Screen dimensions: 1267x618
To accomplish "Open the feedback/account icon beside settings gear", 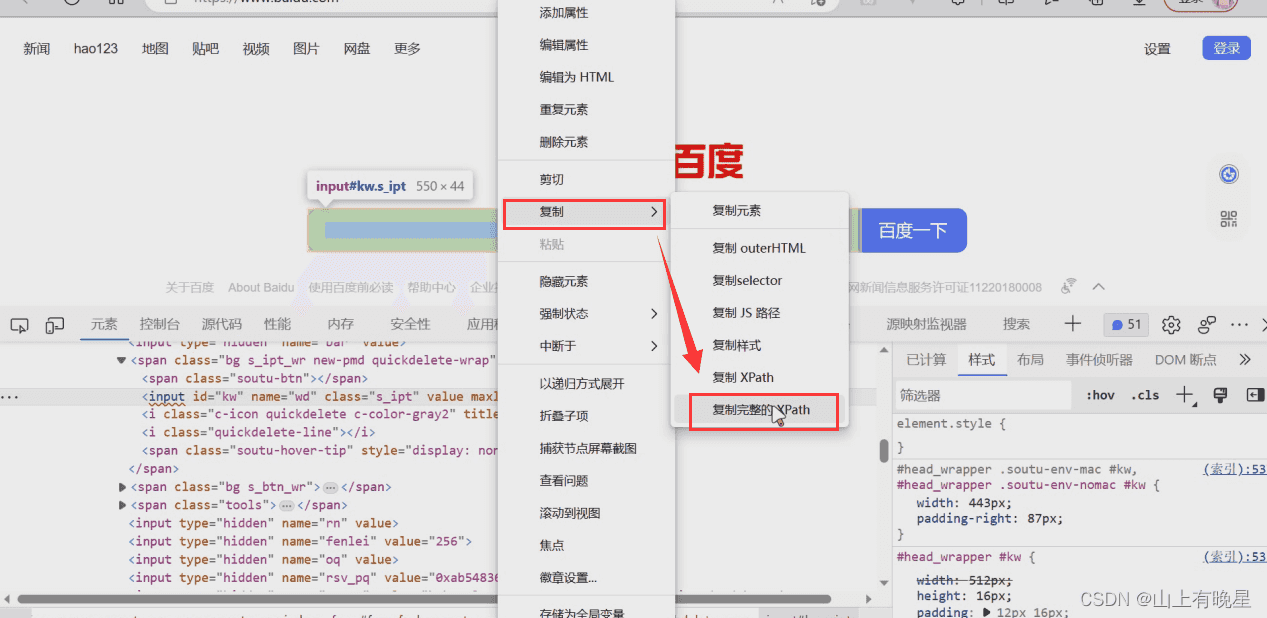I will click(x=1207, y=325).
